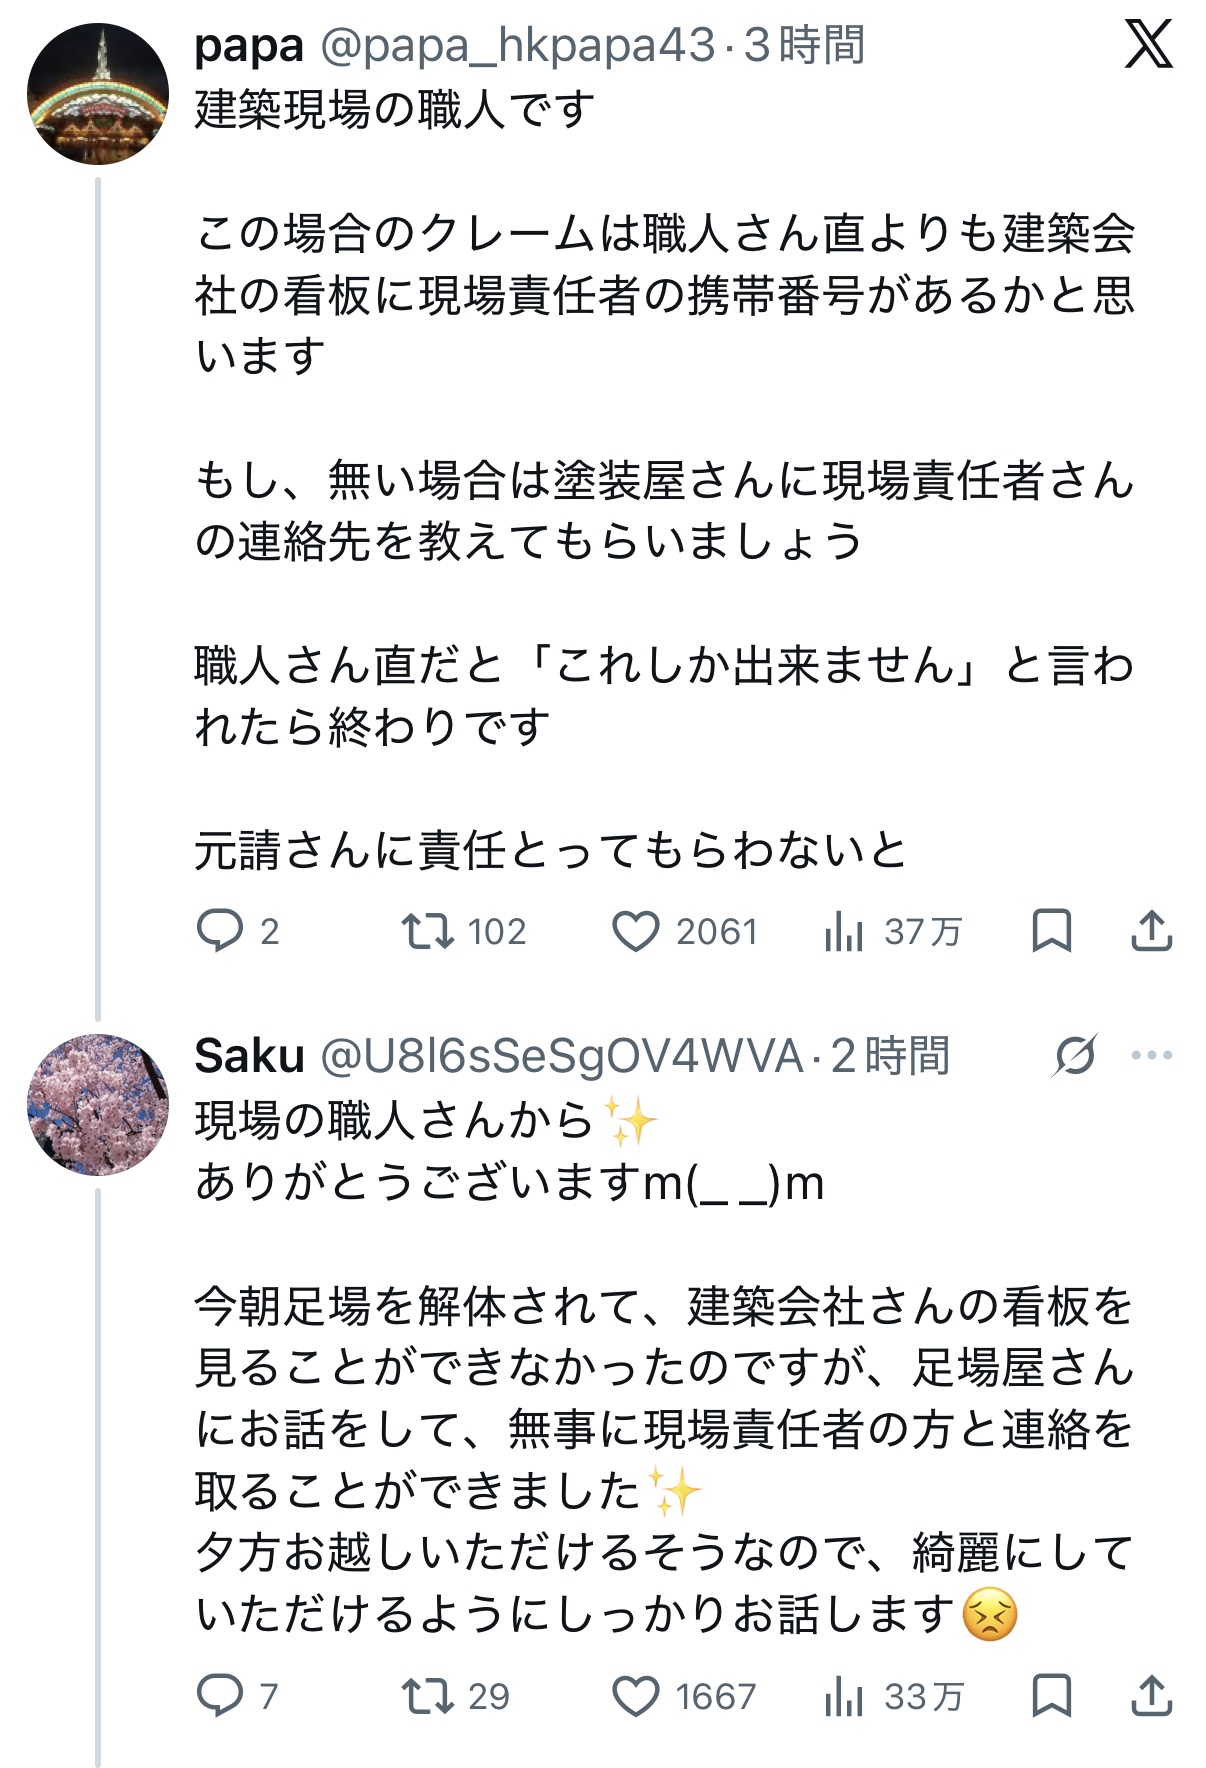
Task: Open the Grok icon on Saku's post
Action: [x=1075, y=1055]
